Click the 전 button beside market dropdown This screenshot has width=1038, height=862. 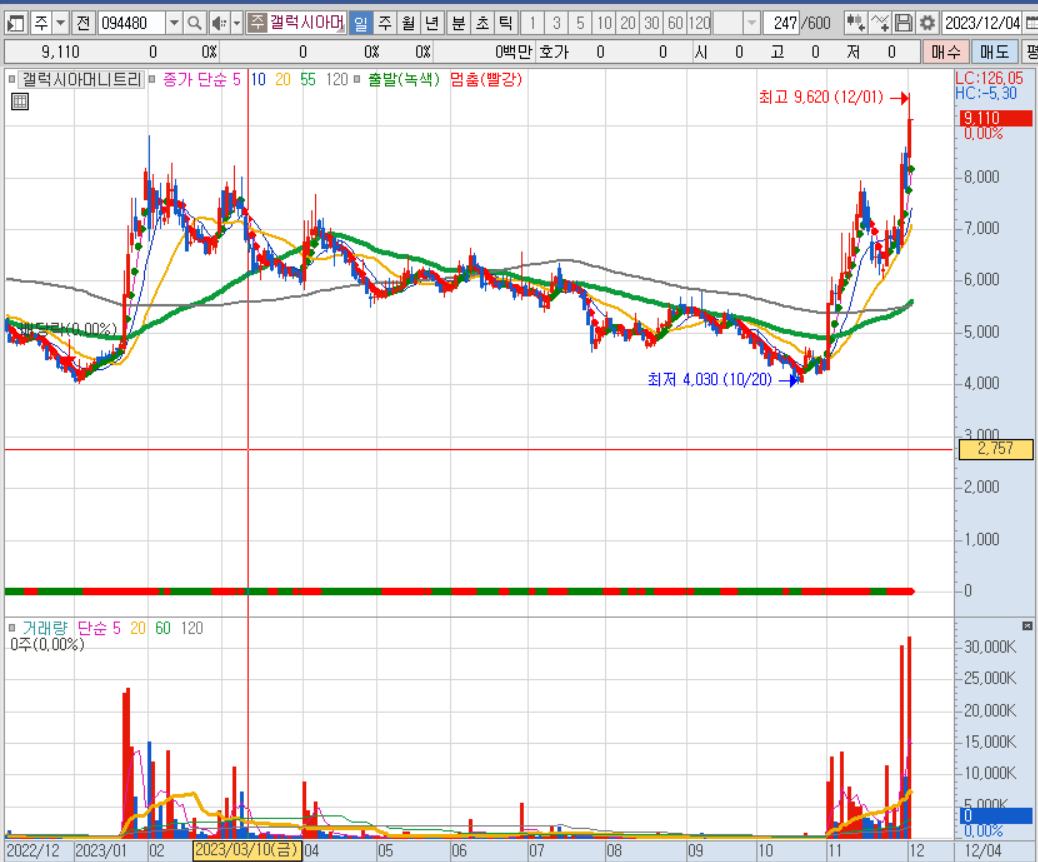pyautogui.click(x=83, y=23)
